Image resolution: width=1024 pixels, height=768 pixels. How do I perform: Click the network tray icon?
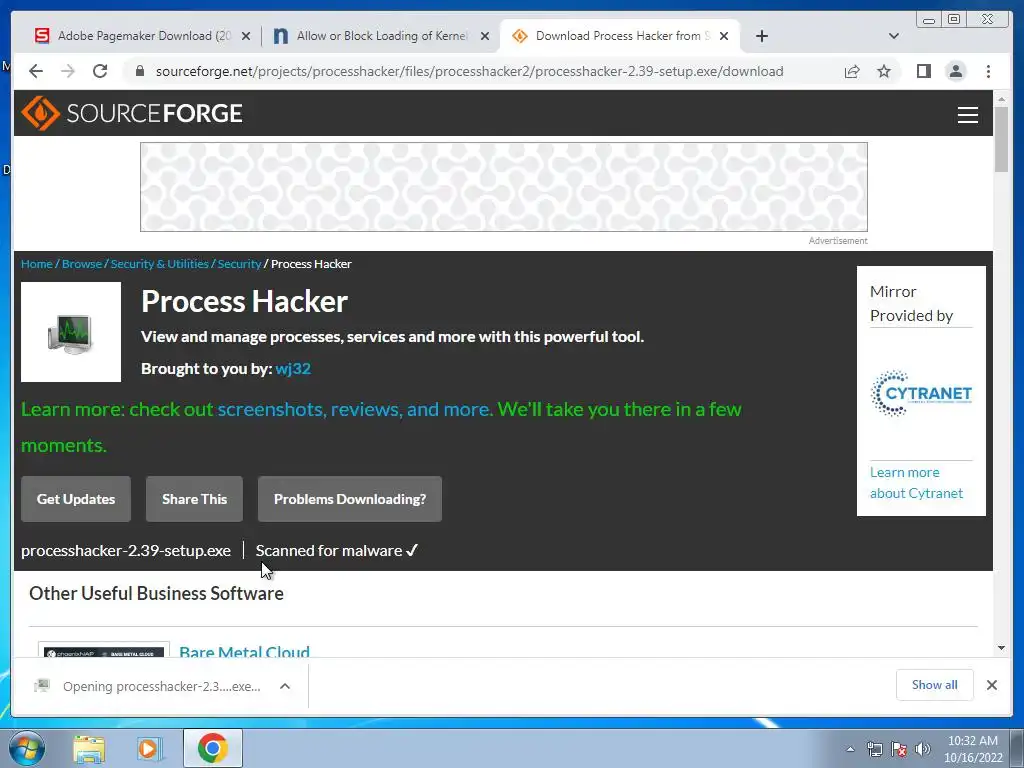[874, 749]
